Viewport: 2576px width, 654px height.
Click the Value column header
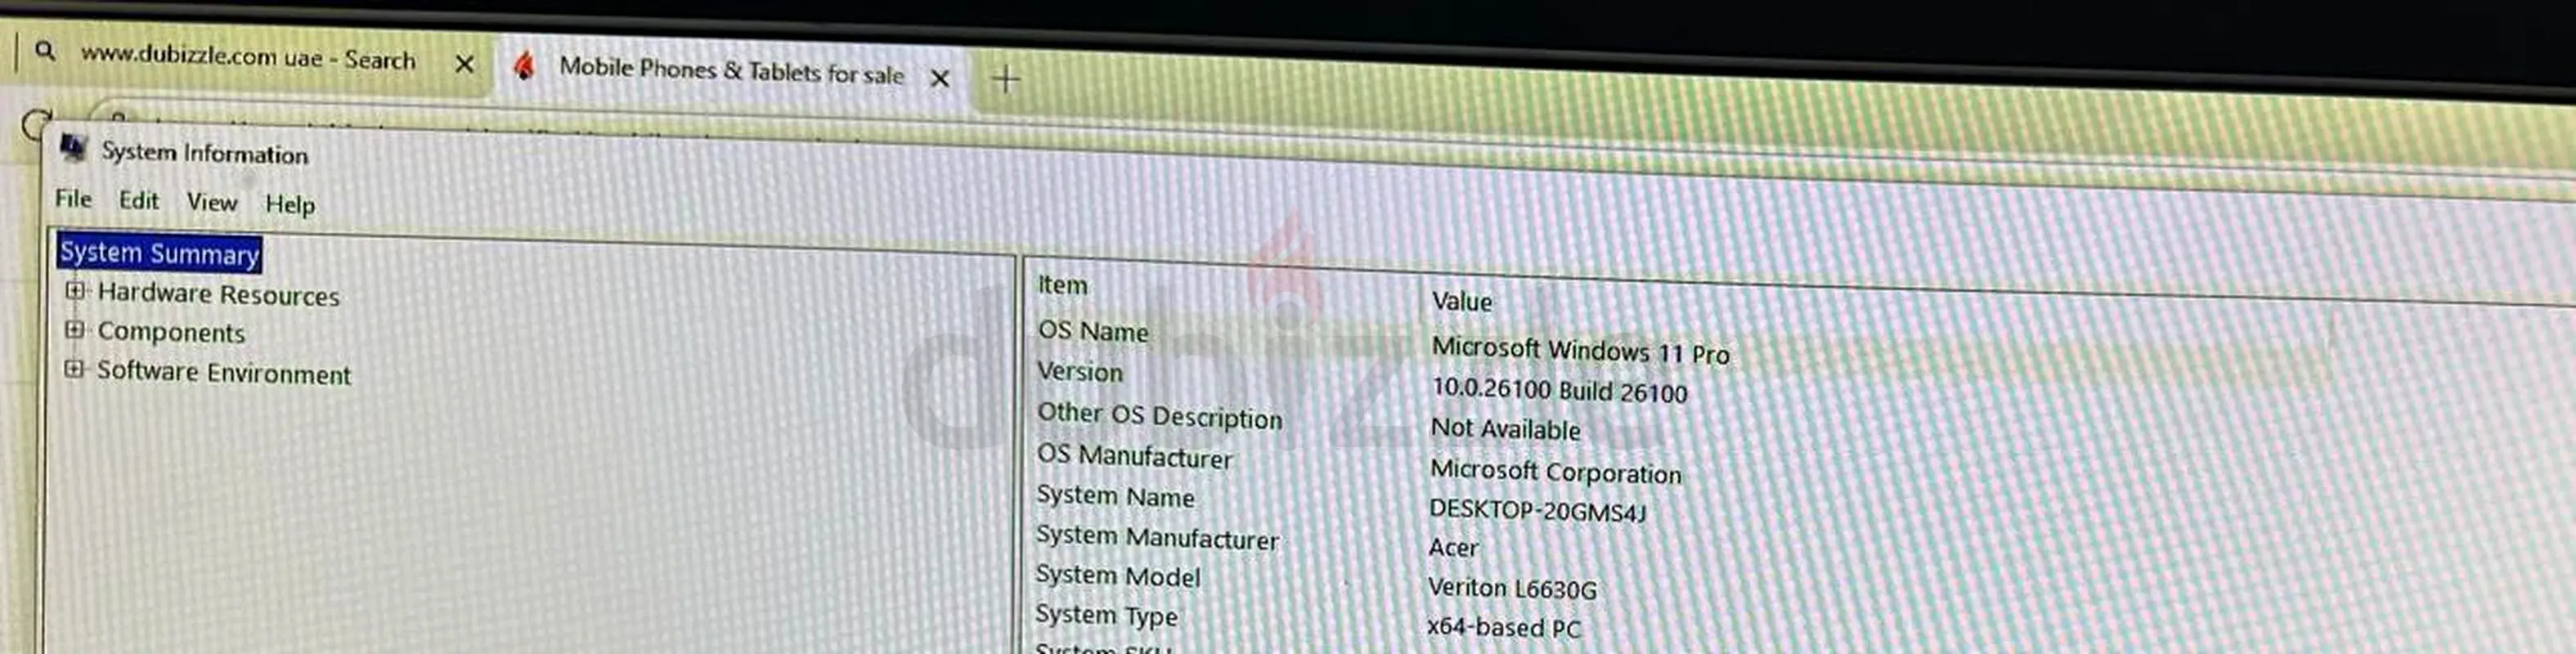pyautogui.click(x=1462, y=301)
